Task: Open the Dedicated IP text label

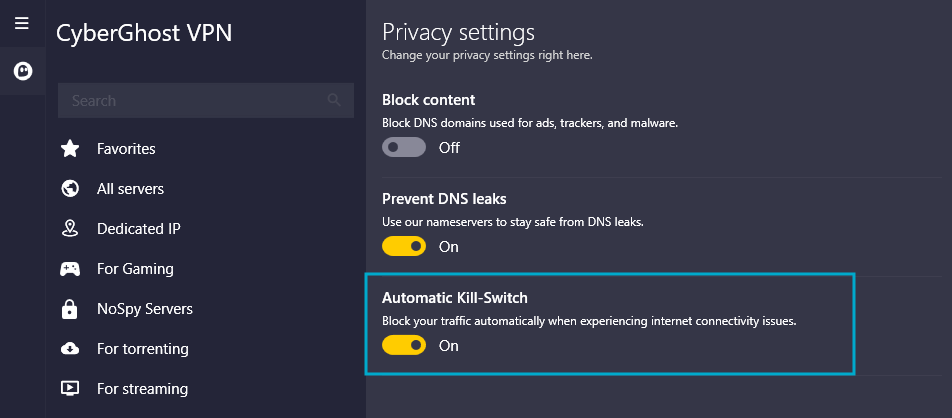Action: pos(139,229)
